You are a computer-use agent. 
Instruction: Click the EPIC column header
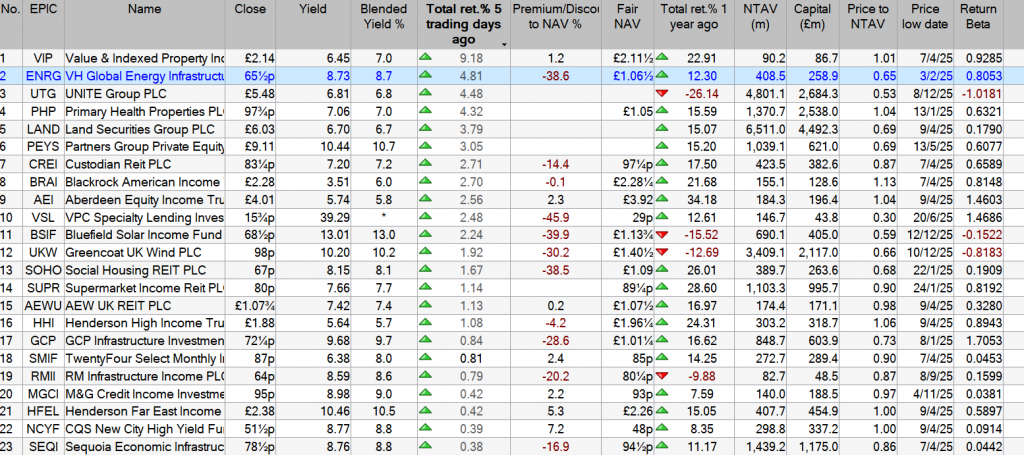[x=44, y=10]
